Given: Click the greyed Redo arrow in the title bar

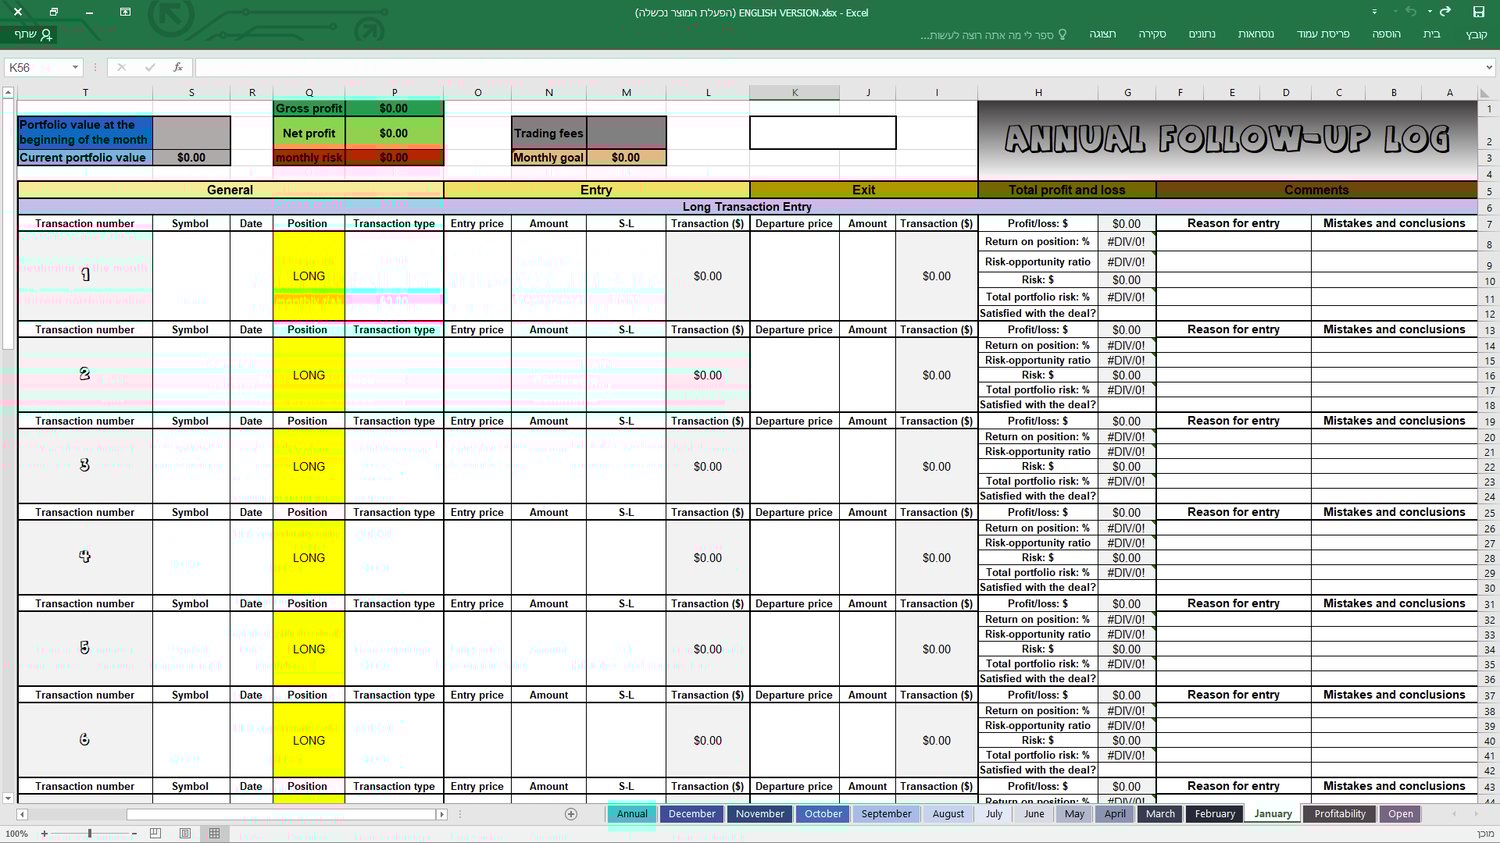Looking at the screenshot, I should coord(1411,12).
